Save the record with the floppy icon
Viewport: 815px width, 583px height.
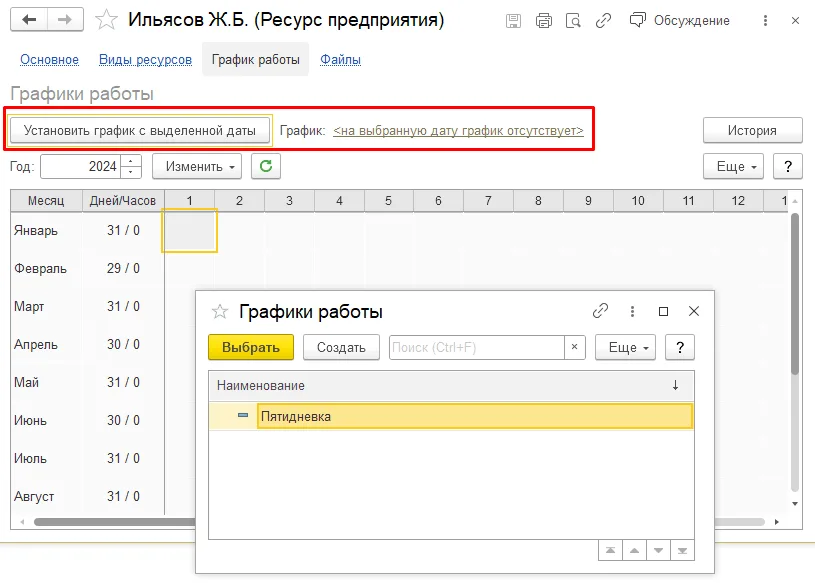(x=514, y=21)
